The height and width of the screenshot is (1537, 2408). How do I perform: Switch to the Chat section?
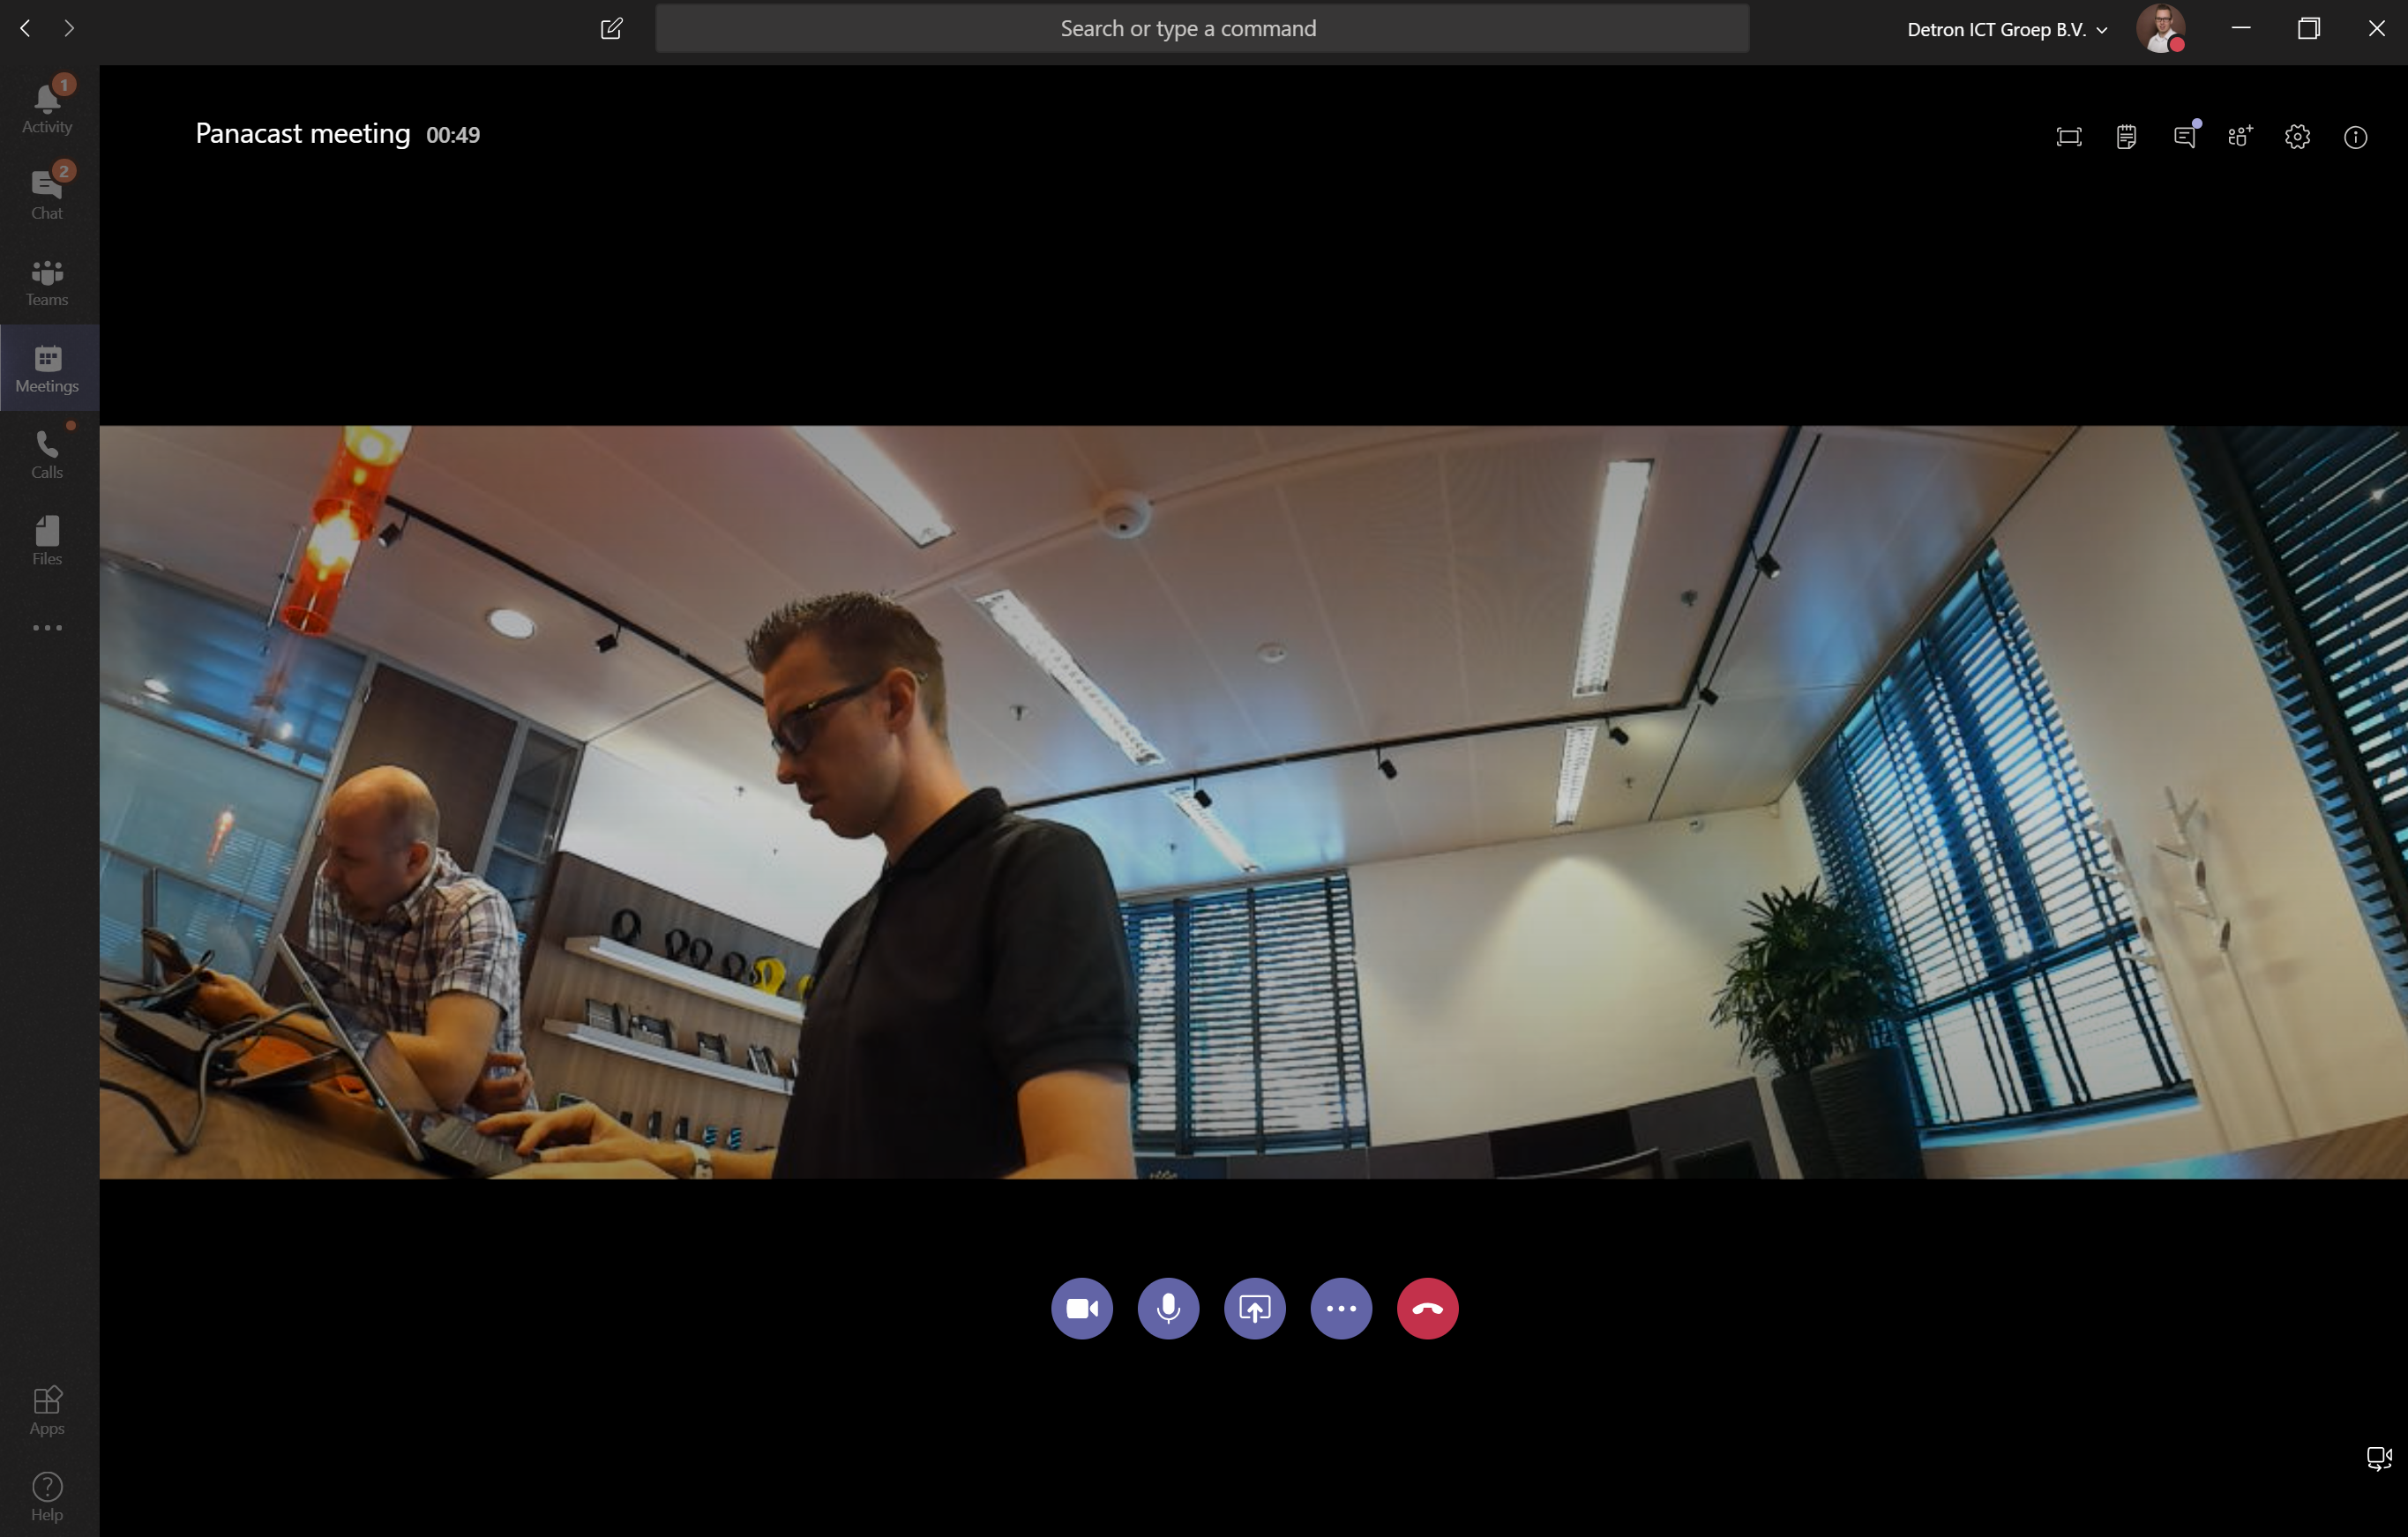tap(47, 193)
